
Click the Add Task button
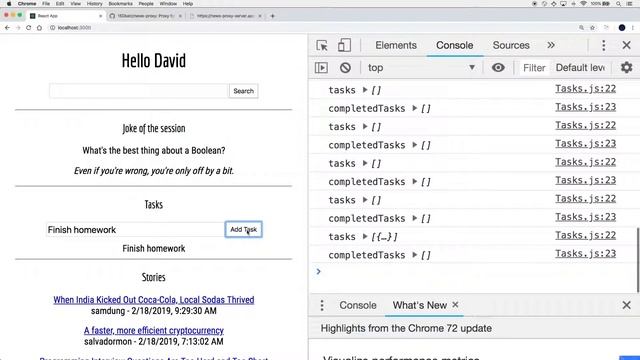tap(244, 229)
